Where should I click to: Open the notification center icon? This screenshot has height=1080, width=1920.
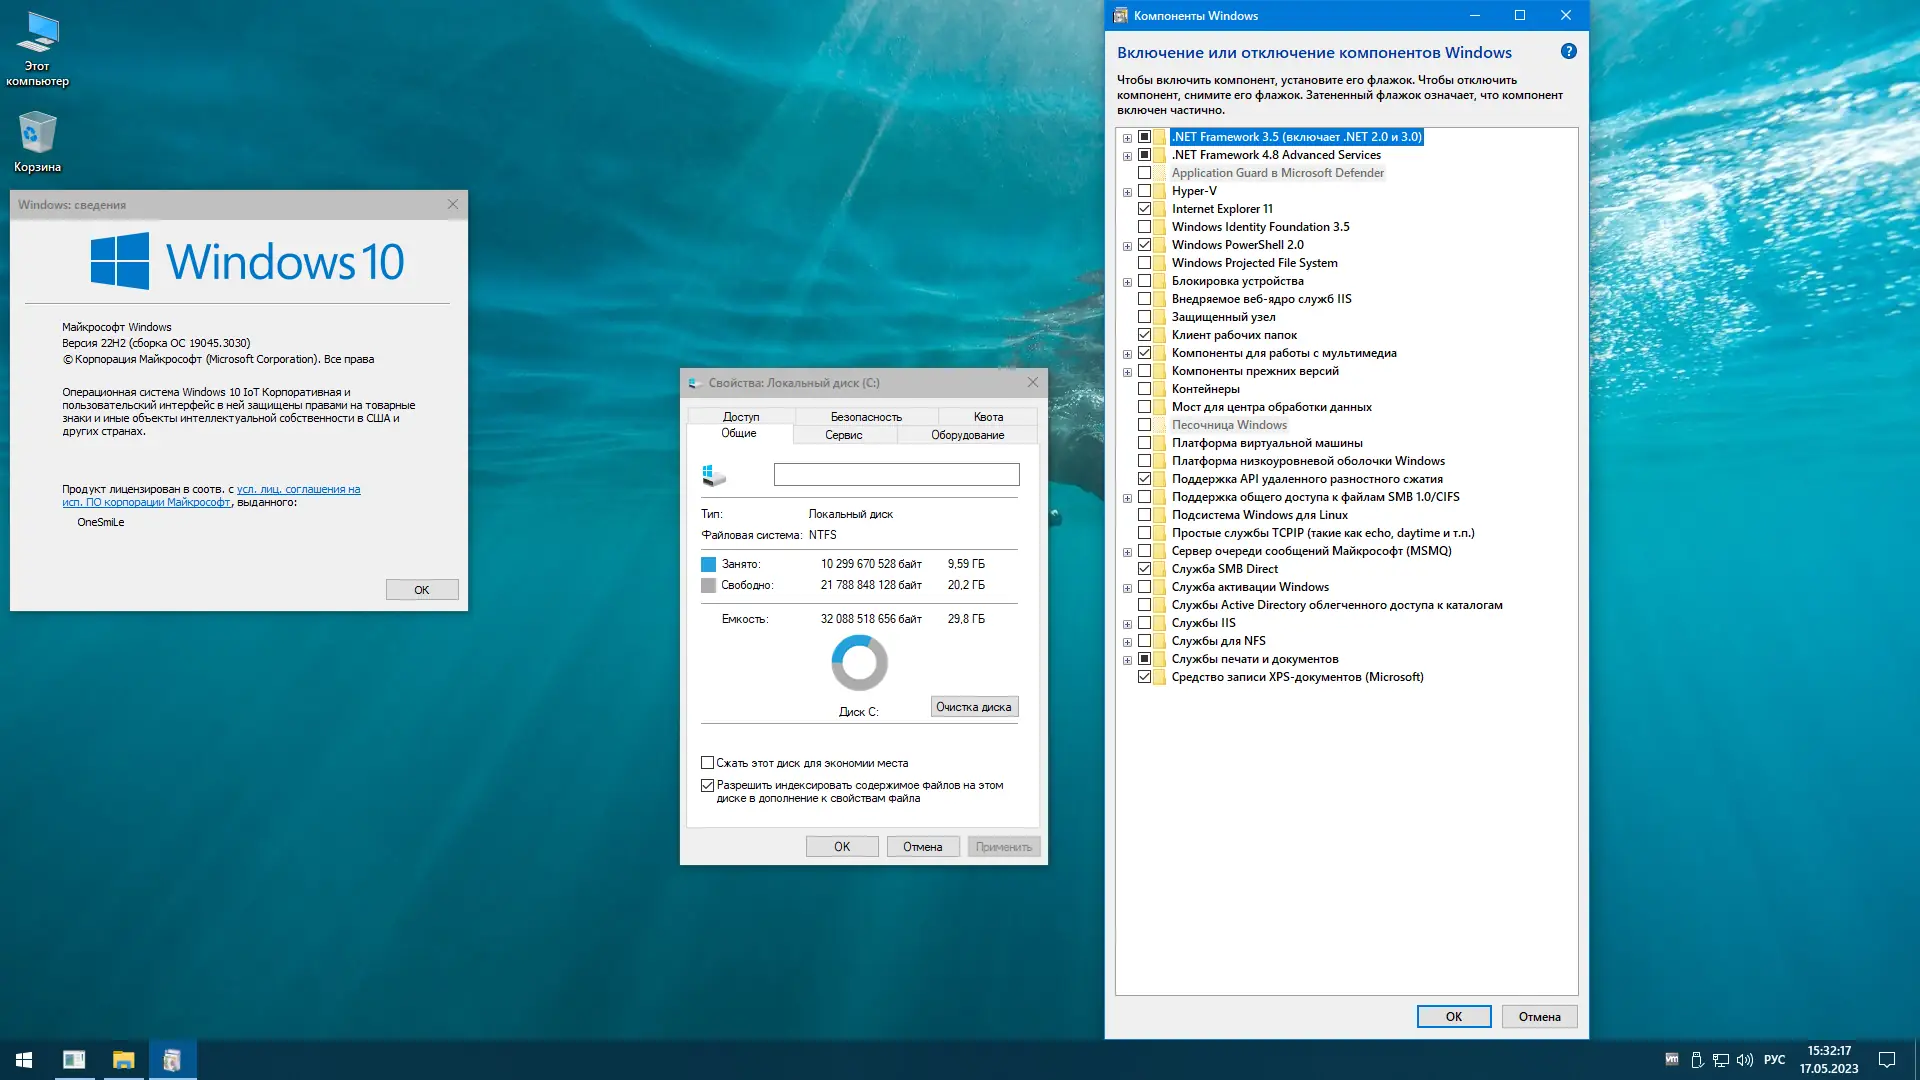tap(1887, 1060)
